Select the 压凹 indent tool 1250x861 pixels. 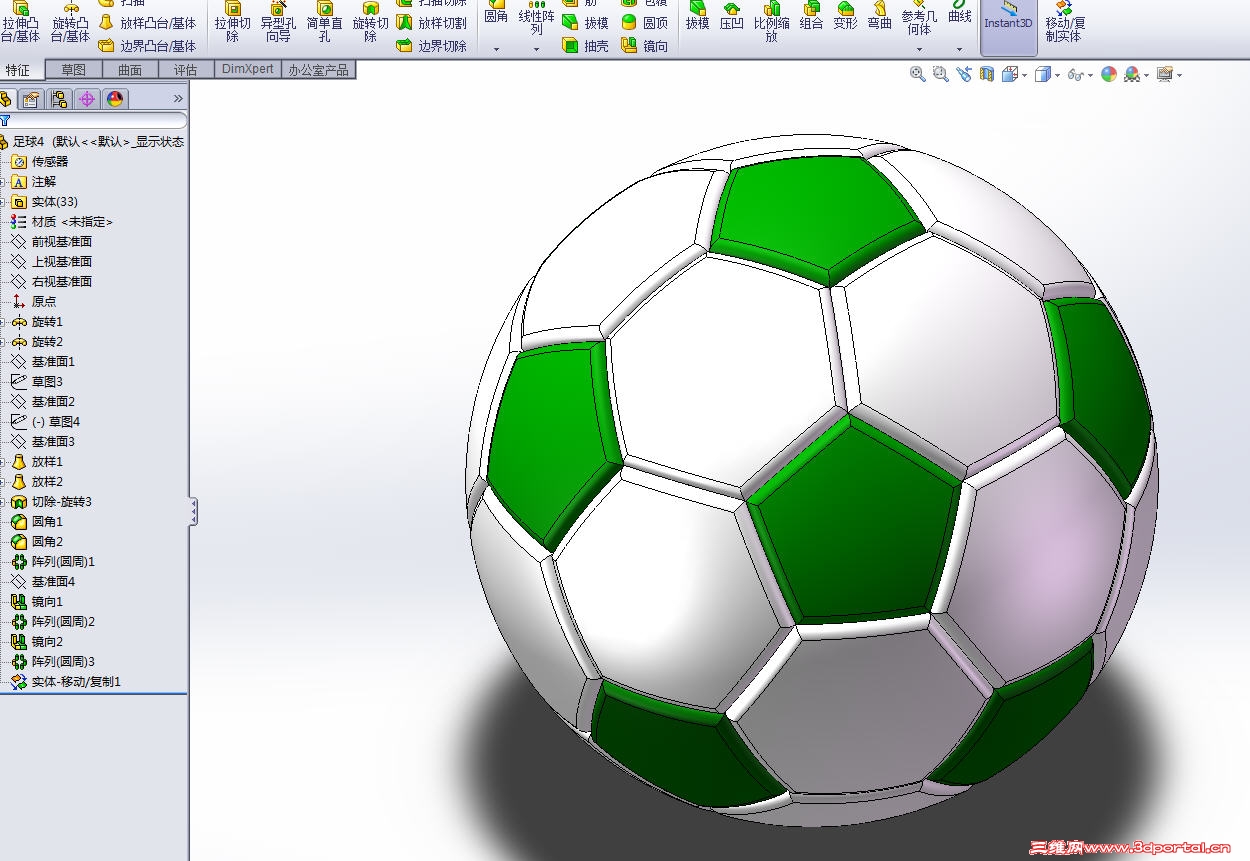click(x=732, y=16)
